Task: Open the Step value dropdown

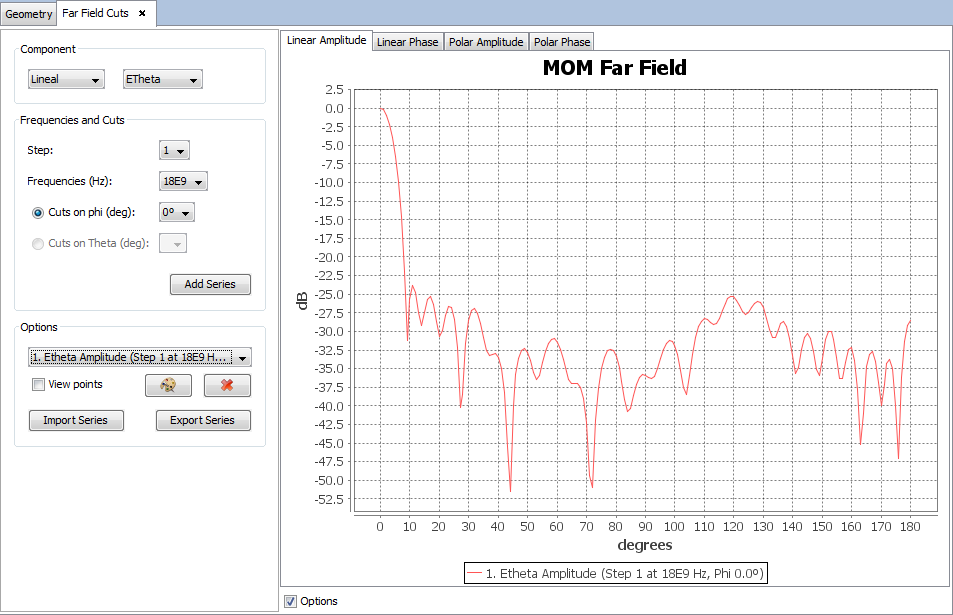Action: pyautogui.click(x=175, y=151)
